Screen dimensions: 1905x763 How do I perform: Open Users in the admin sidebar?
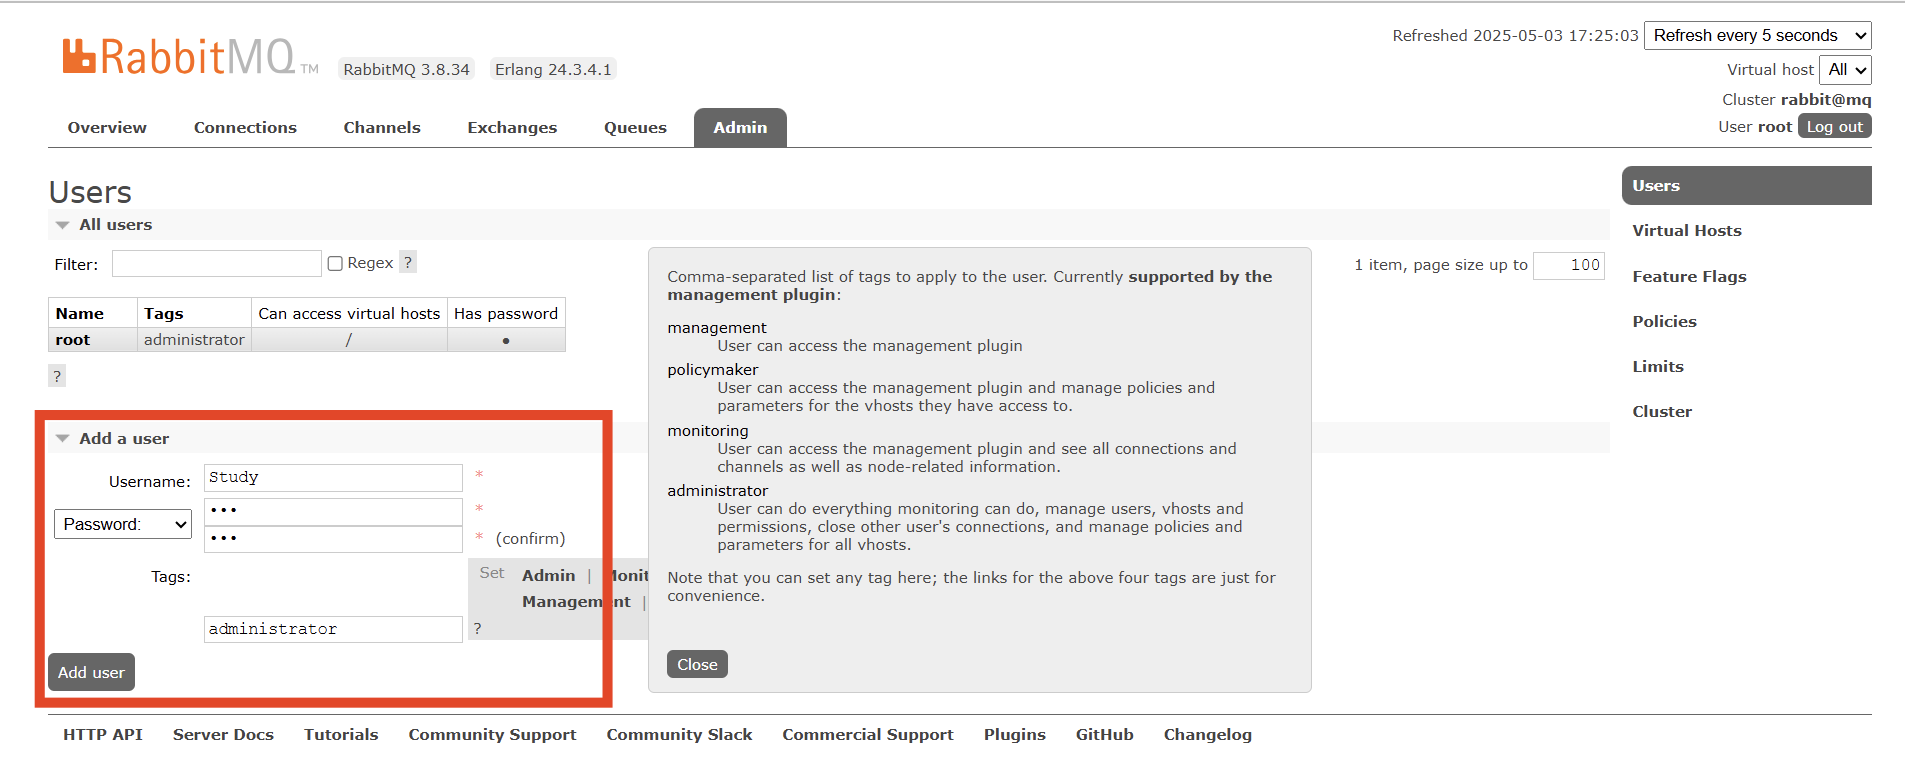[x=1746, y=185]
